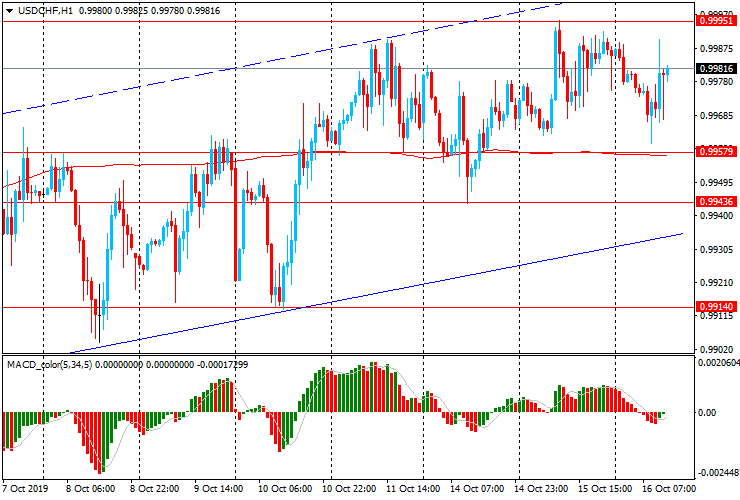The image size is (740, 500).
Task: Click the 0.99115 price scale value
Action: coord(717,316)
